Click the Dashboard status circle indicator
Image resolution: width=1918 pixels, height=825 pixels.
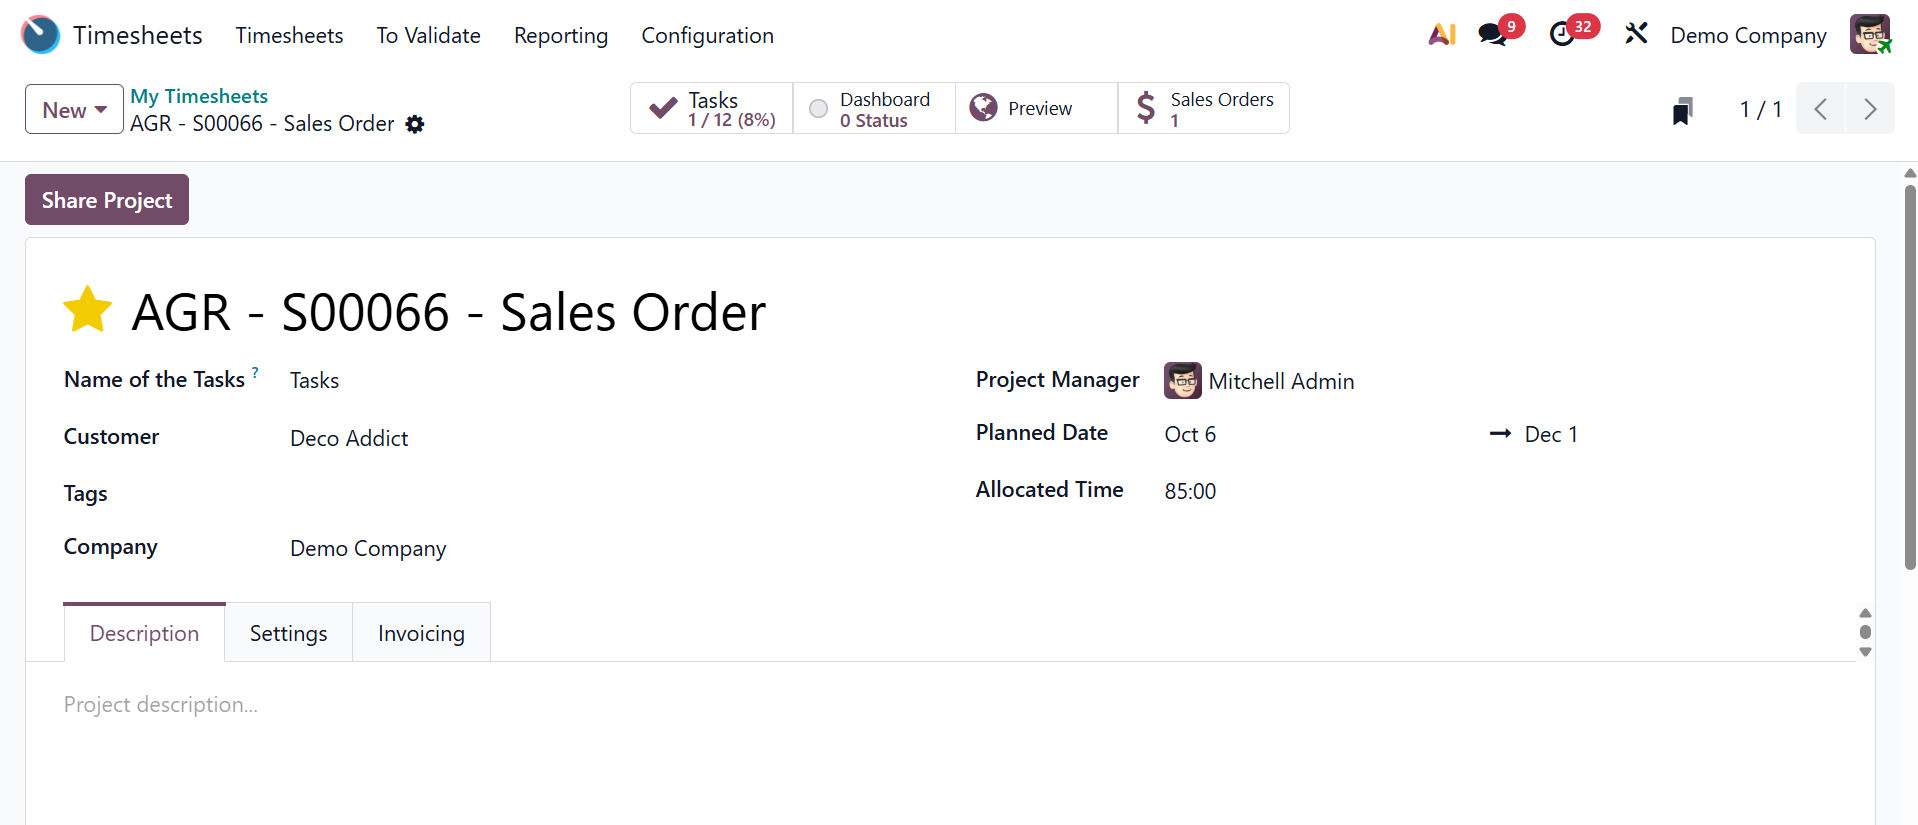click(818, 109)
